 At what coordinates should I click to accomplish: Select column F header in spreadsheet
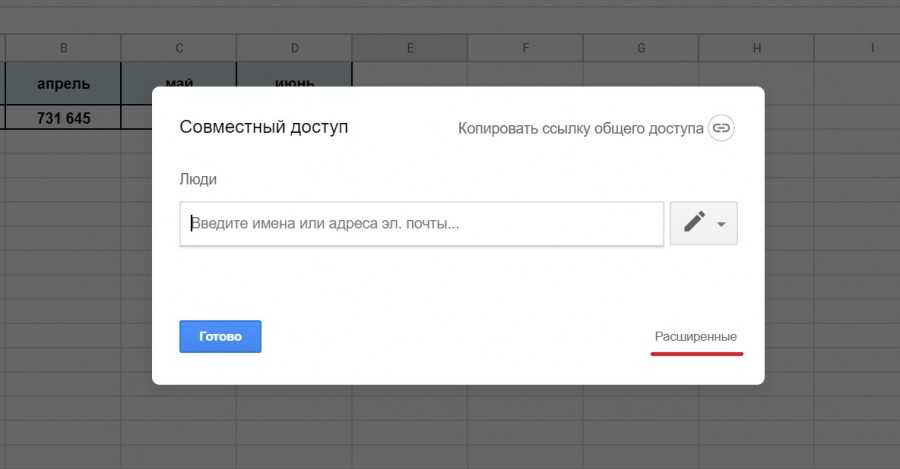[x=525, y=48]
